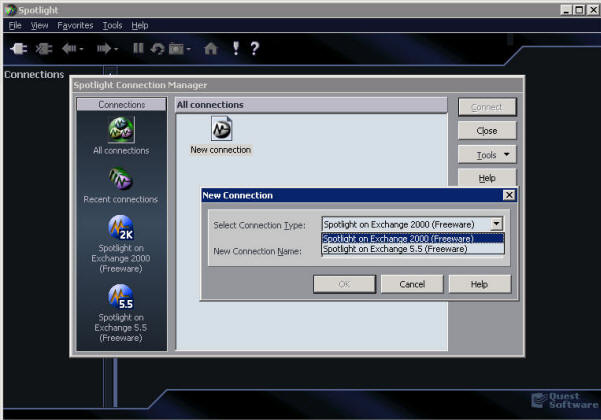This screenshot has height=420, width=601.
Task: Click the Connect plug icon in toolbar
Action: 18,49
